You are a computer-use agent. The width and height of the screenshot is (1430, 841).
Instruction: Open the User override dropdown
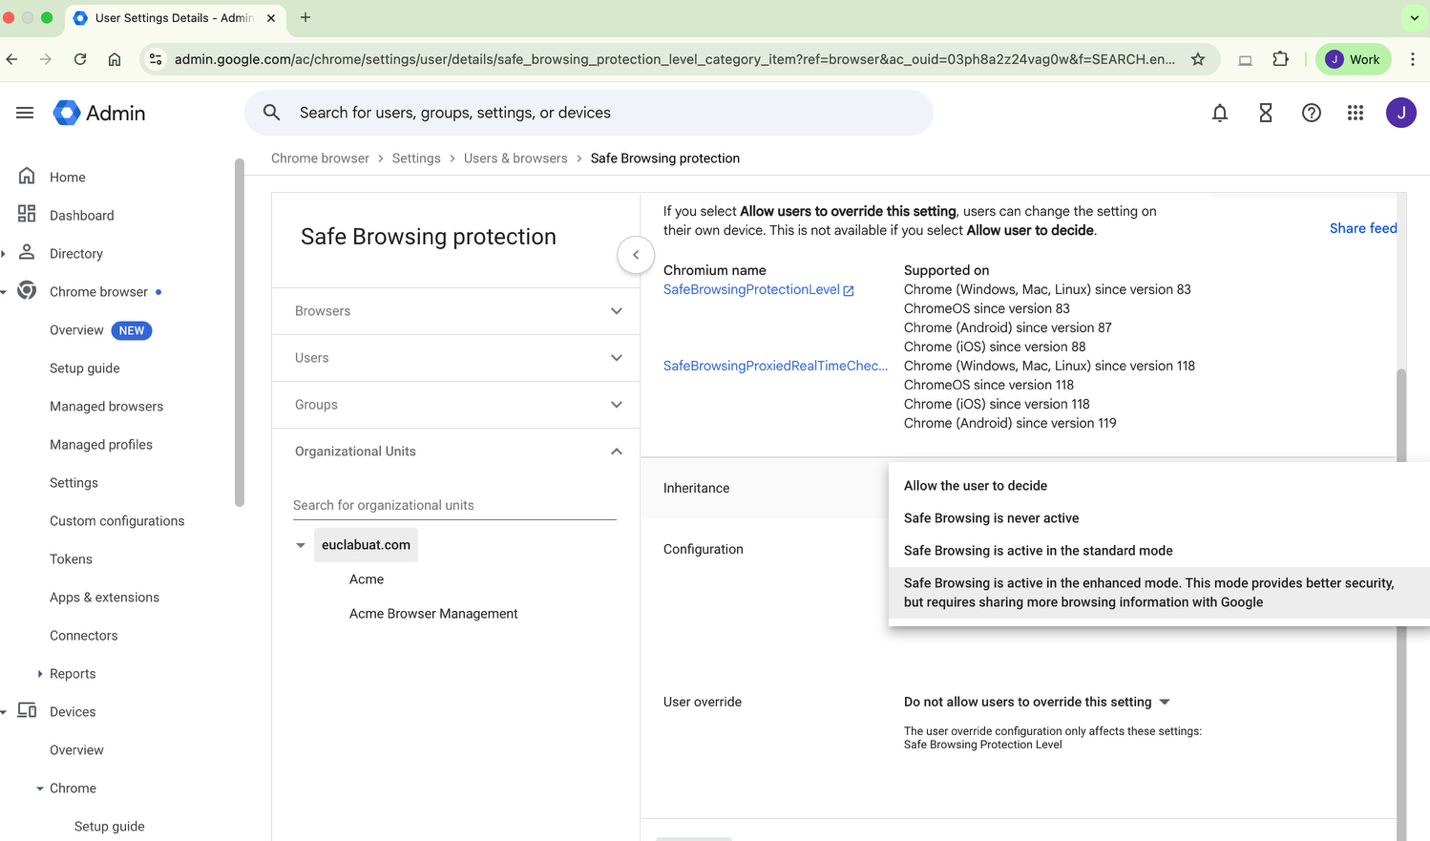(1037, 702)
